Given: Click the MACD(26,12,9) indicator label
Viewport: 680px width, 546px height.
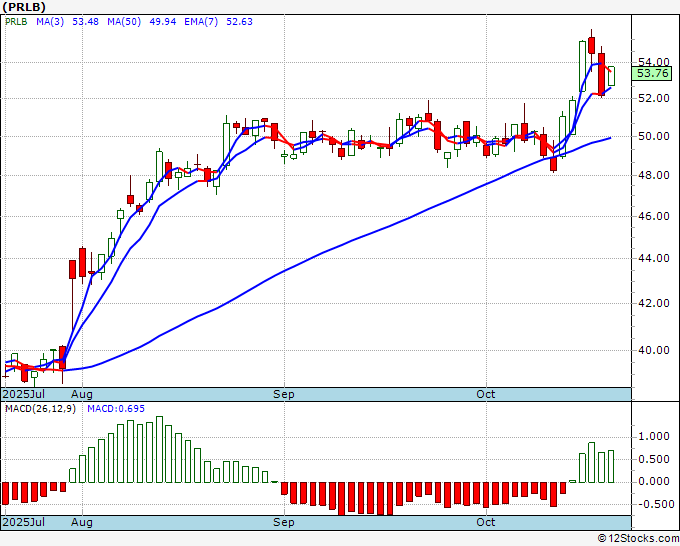Looking at the screenshot, I should (40, 409).
